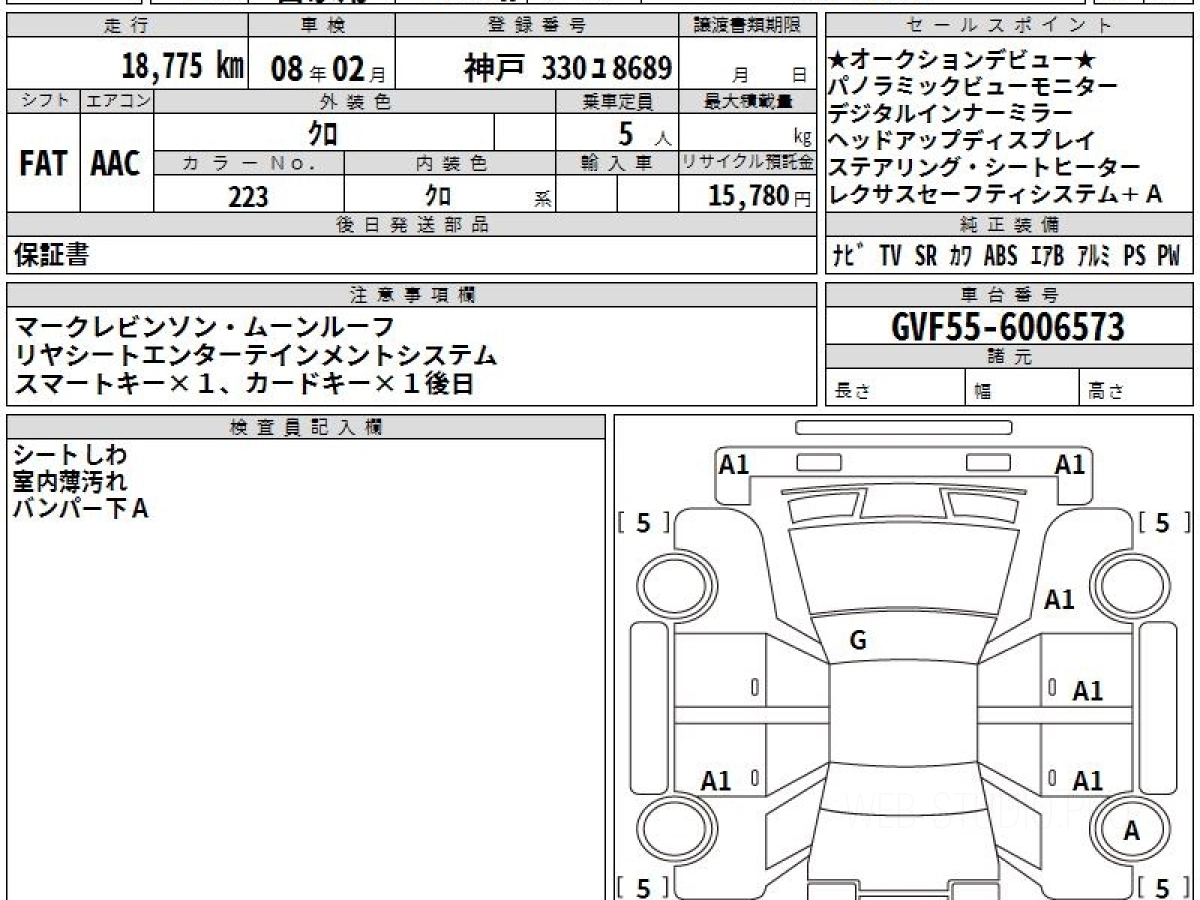
Task: Click the カラーNo. header
Action: [x=249, y=164]
